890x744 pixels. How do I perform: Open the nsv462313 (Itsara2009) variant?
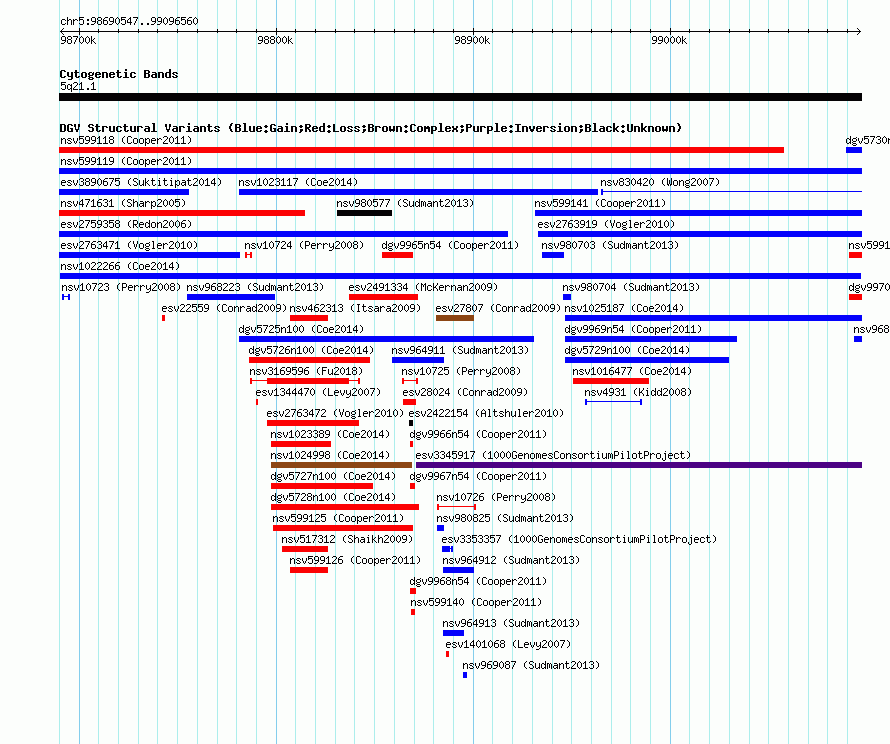tap(355, 308)
